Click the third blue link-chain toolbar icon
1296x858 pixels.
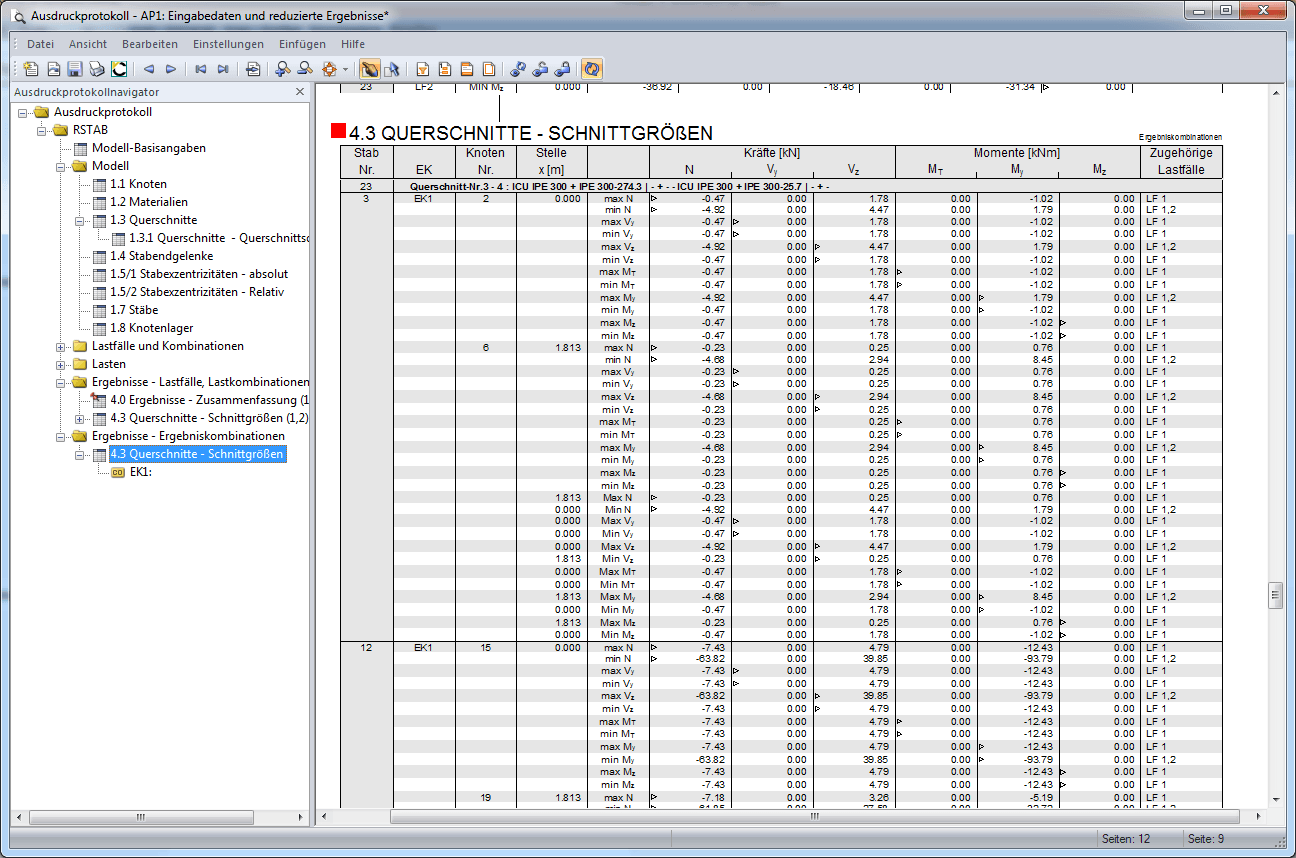coord(562,69)
